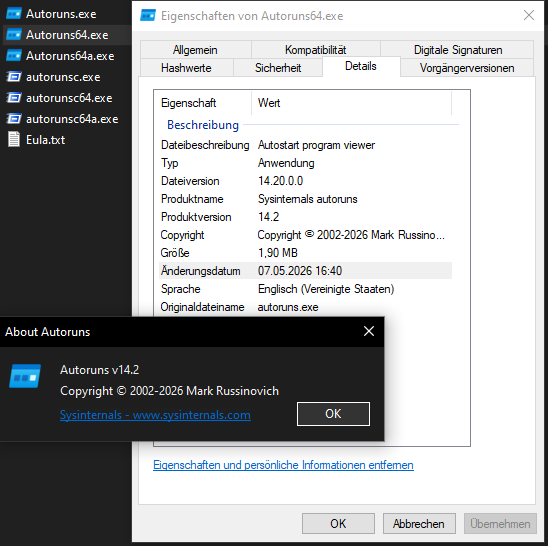Click the Autoruns.exe file icon
Screen dimensions: 548x546
click(14, 14)
